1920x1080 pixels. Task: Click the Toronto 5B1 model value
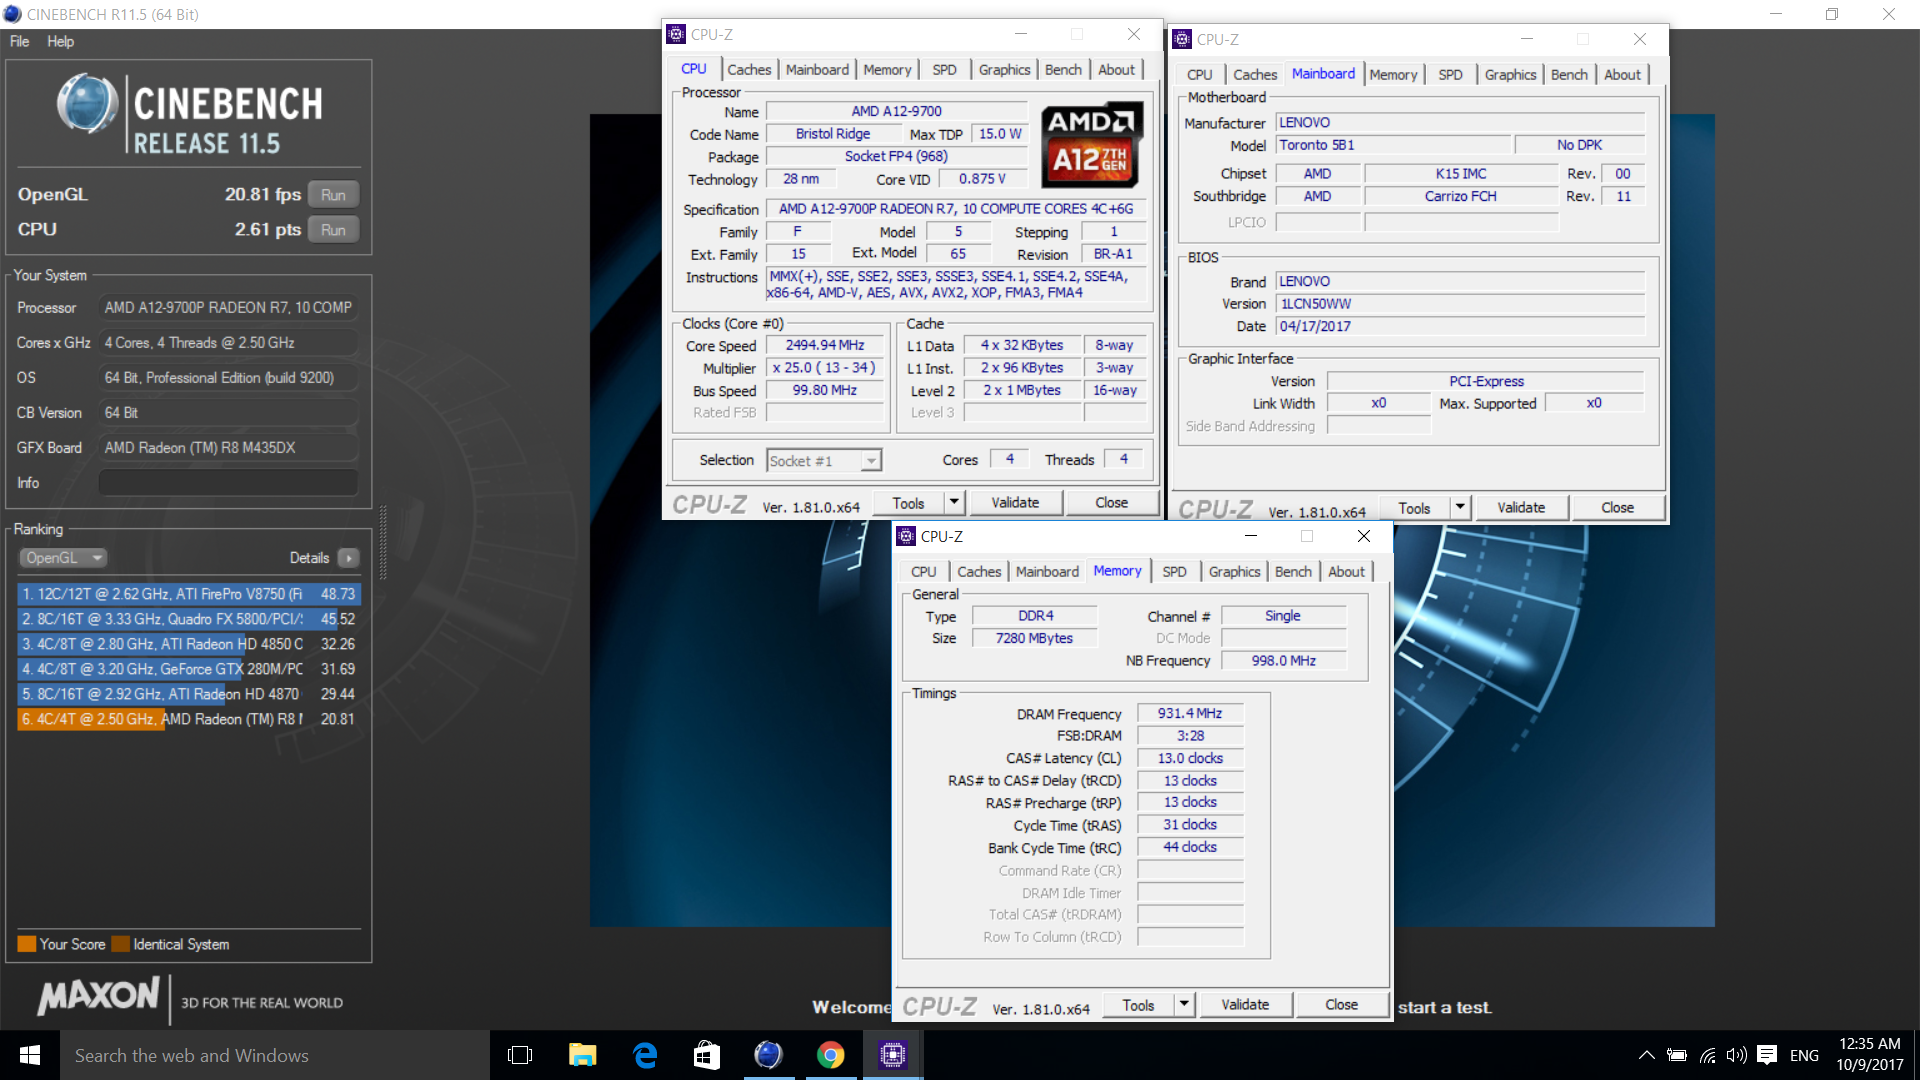1393,145
